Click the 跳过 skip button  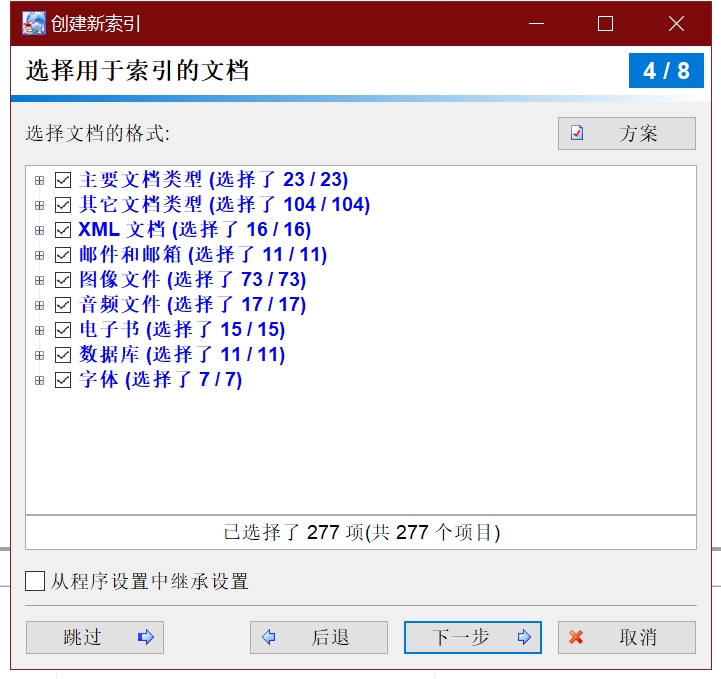95,637
